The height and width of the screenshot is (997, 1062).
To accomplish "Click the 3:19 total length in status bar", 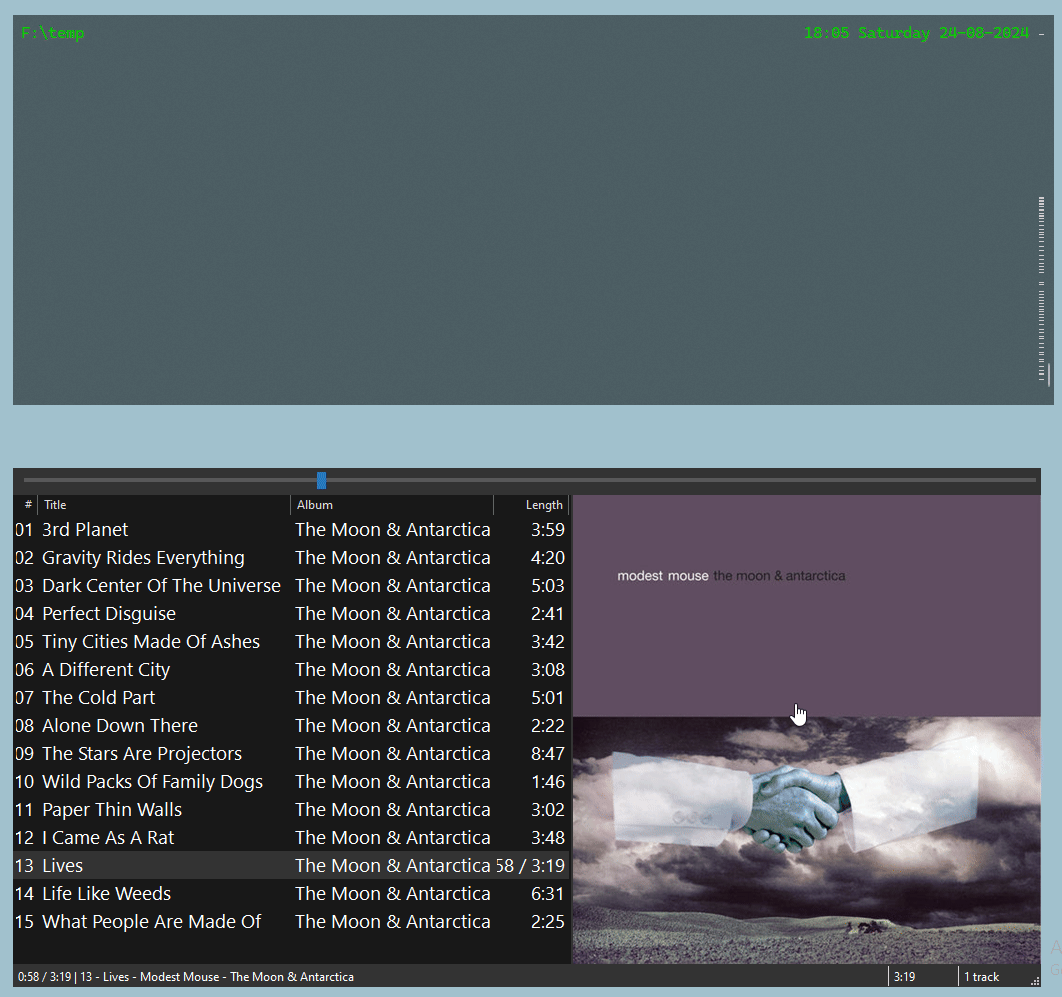I will click(904, 977).
